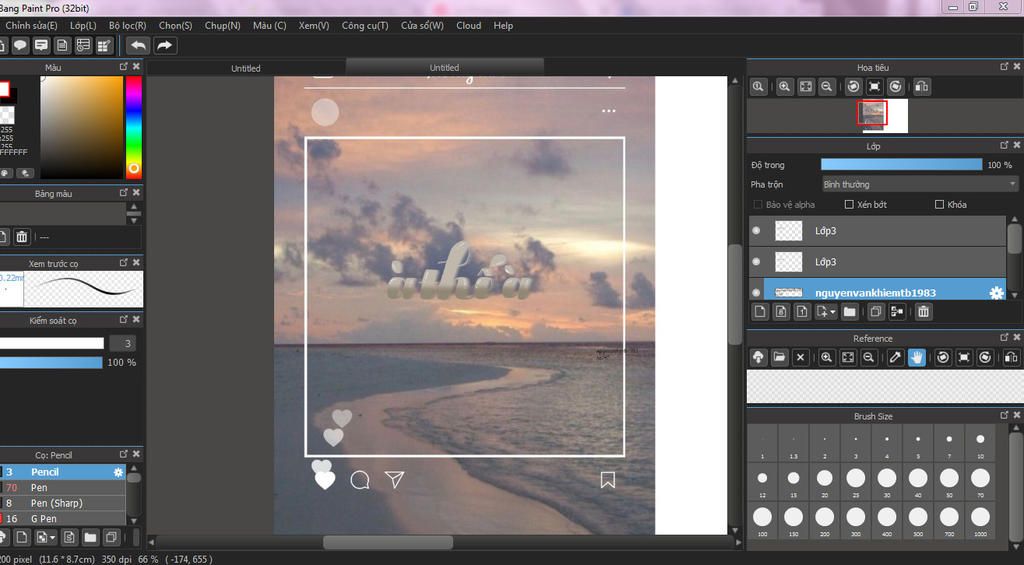Click the brush size value field
Screen dimensions: 1024x565
122,343
